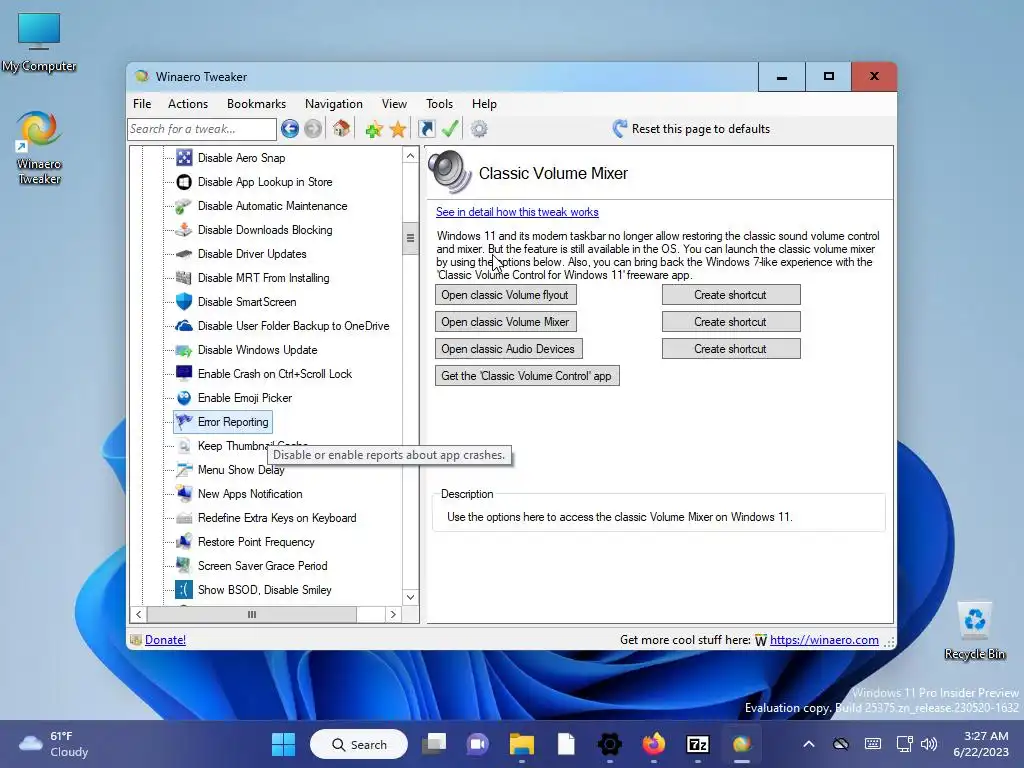Open taskbar Search box
The height and width of the screenshot is (768, 1024).
pos(359,744)
